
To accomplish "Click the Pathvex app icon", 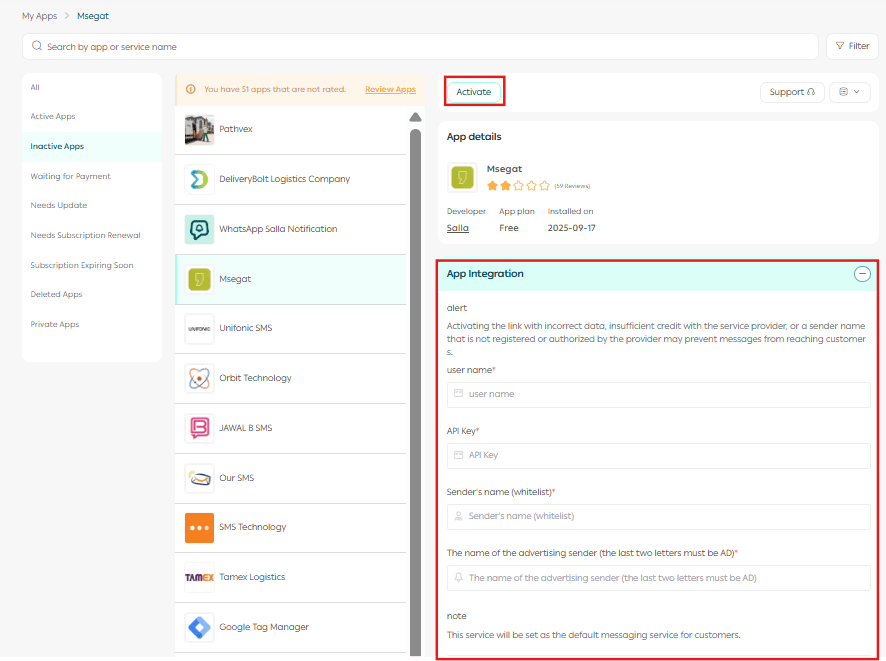I will pos(199,130).
